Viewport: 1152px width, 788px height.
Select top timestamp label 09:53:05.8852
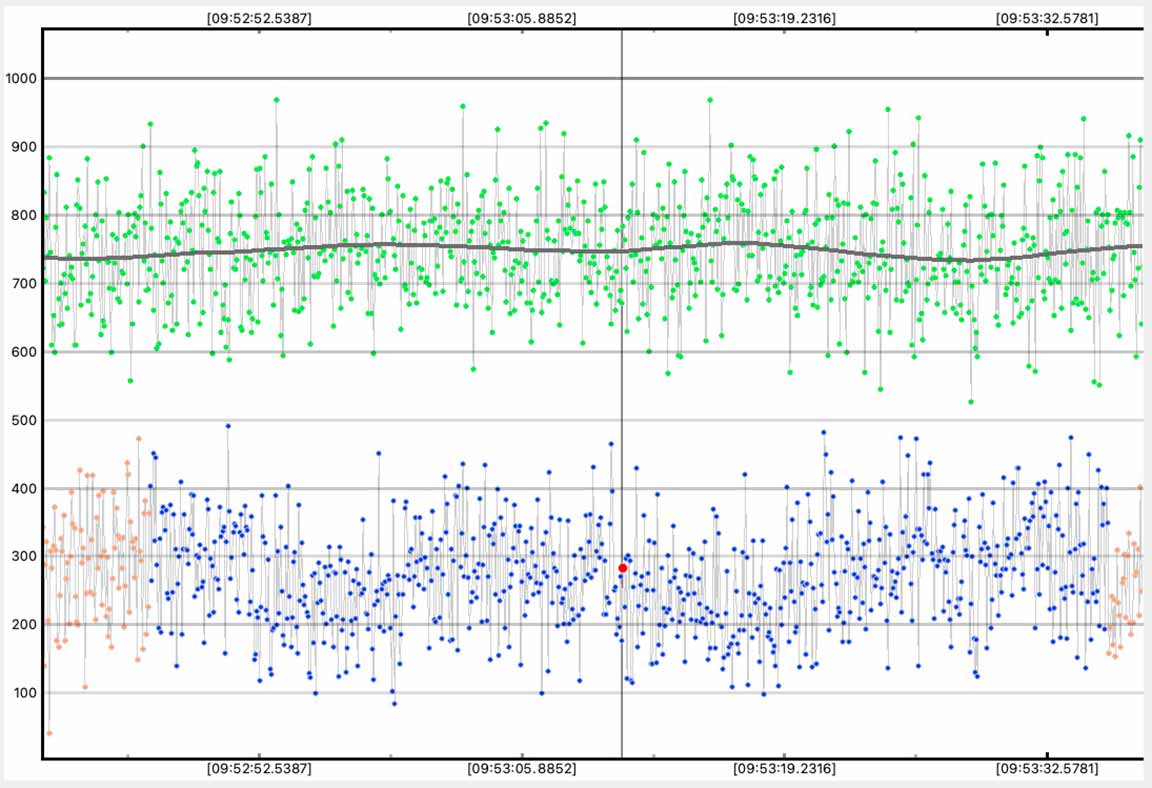(x=522, y=18)
